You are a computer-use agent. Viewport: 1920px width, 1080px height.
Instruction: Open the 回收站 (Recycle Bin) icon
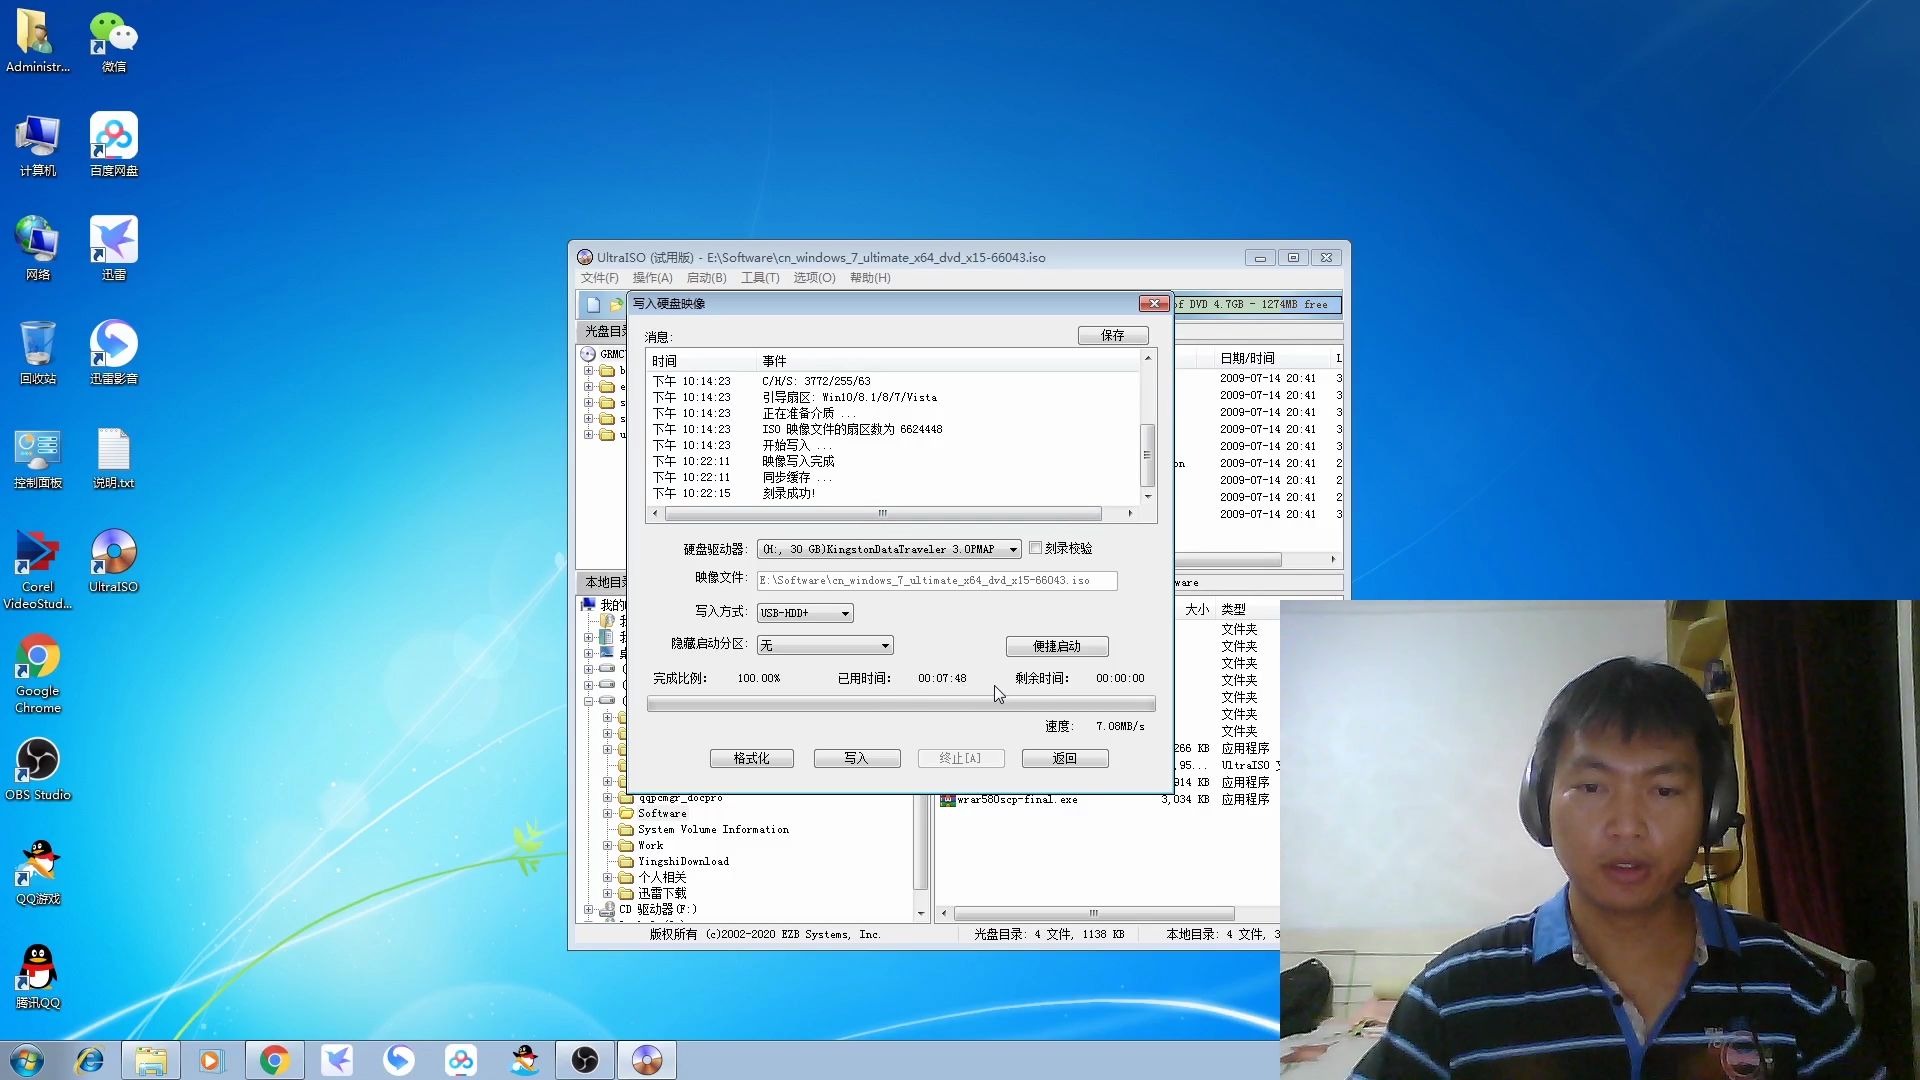point(37,353)
